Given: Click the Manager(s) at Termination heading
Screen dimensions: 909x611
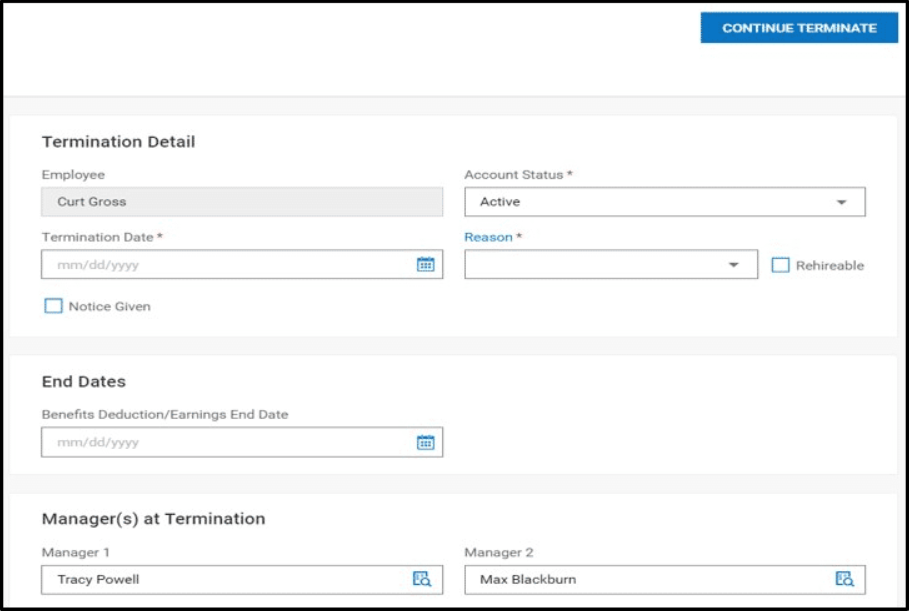Looking at the screenshot, I should 154,519.
